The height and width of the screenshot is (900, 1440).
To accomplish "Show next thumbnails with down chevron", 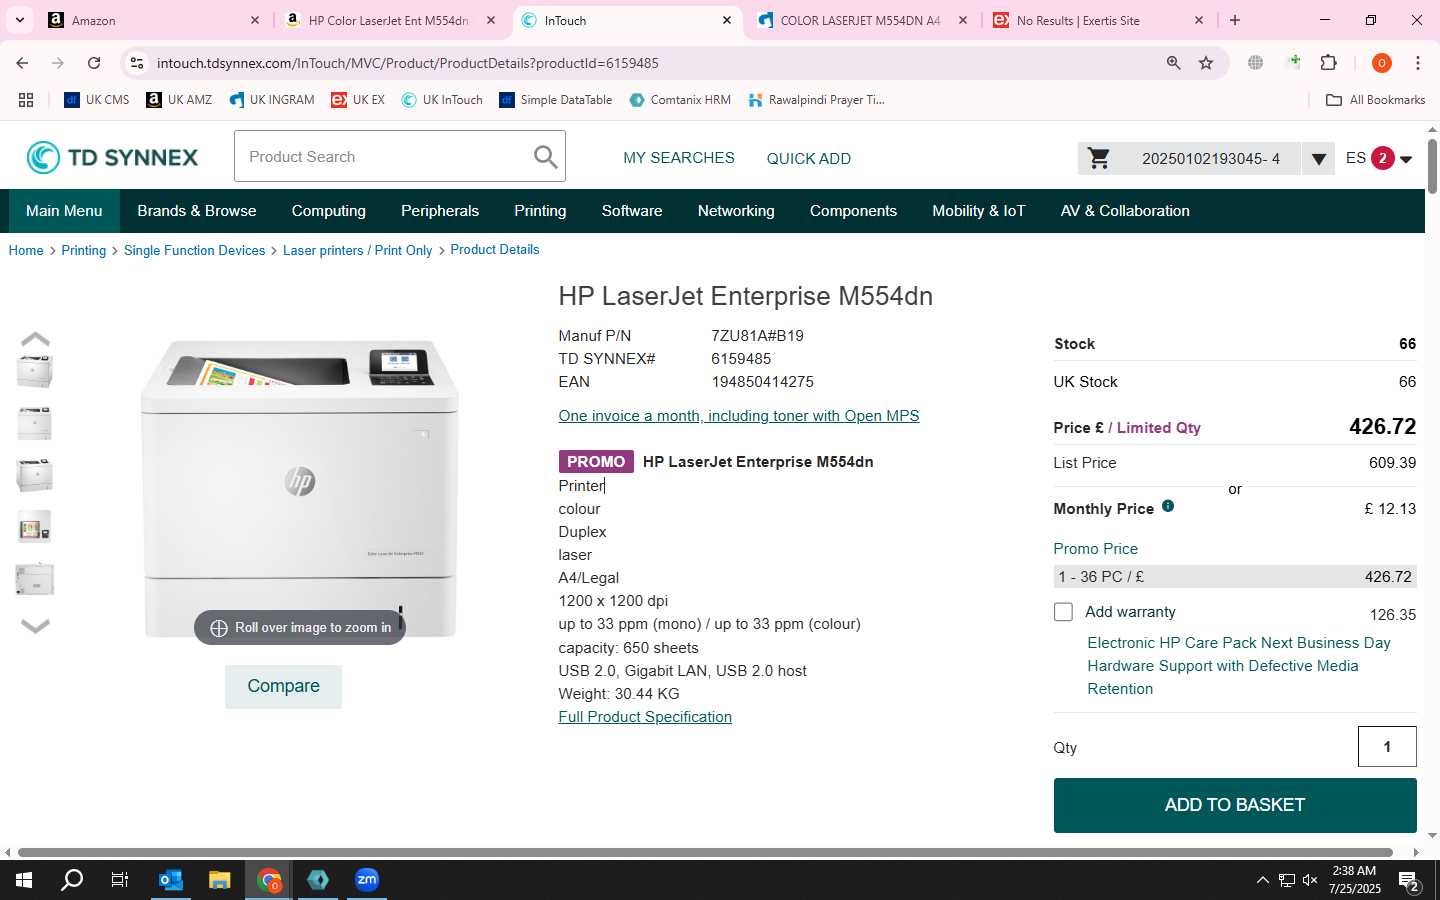I will (35, 626).
